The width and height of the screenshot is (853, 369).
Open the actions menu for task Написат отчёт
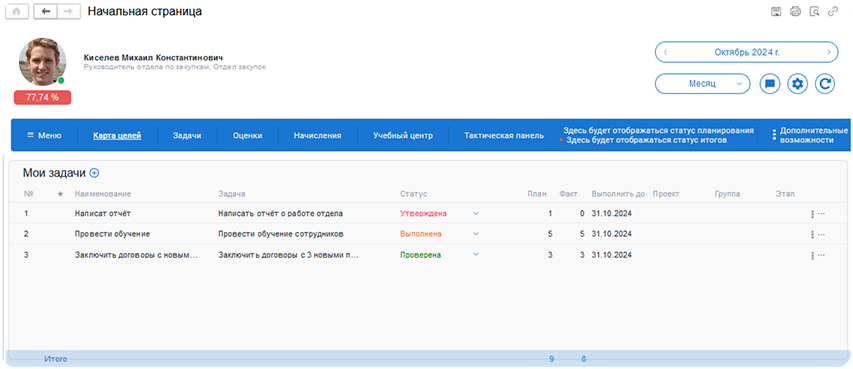[817, 214]
